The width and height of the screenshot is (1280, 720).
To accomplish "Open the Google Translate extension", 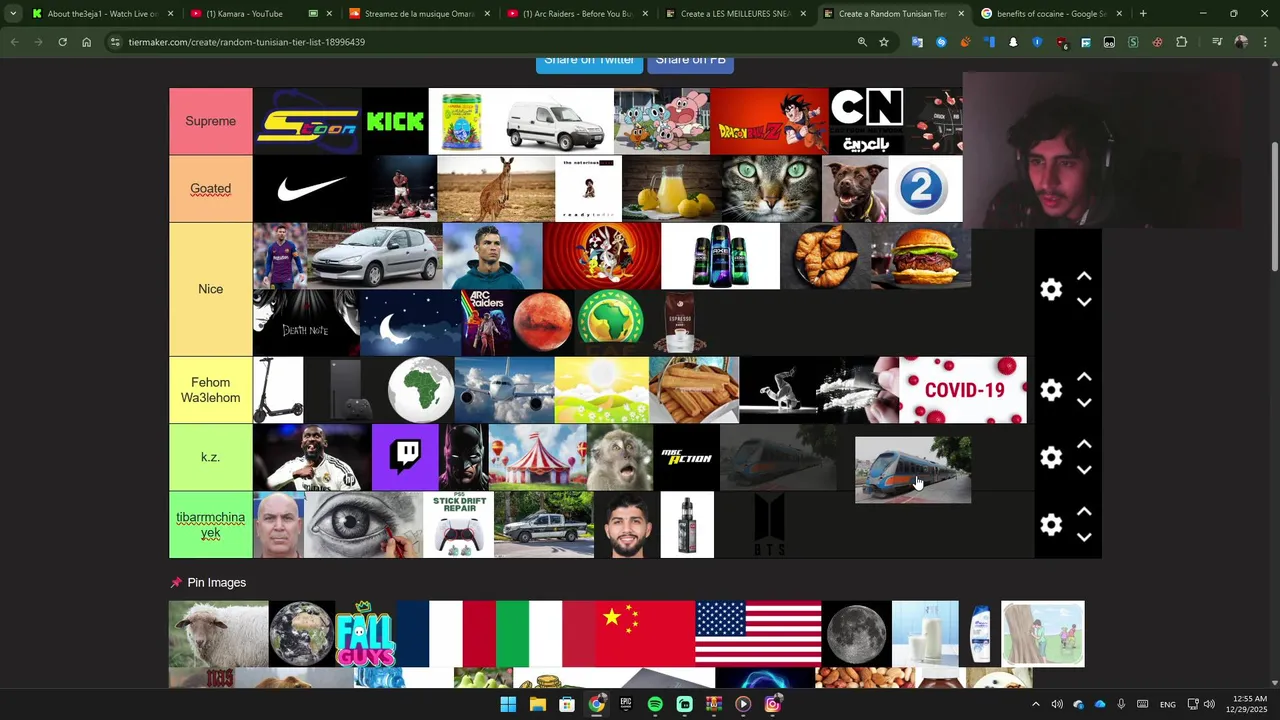I will point(917,42).
